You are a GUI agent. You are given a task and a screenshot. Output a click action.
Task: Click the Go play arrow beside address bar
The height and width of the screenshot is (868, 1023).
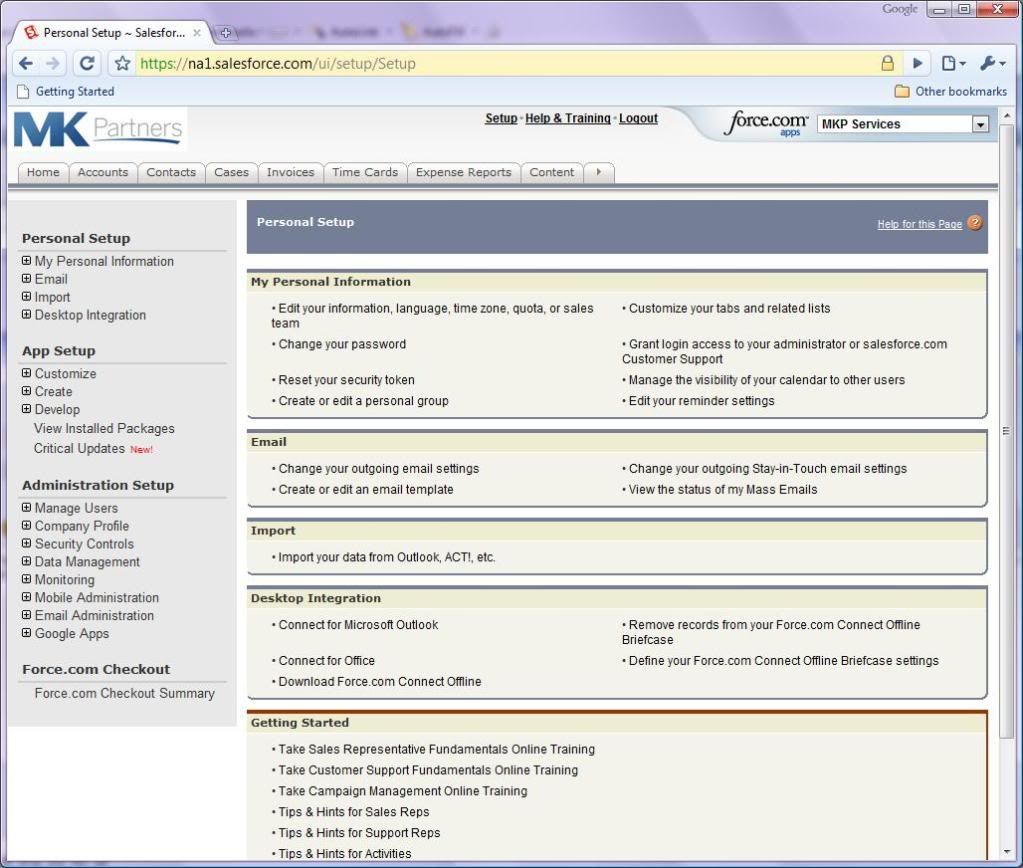pos(917,63)
